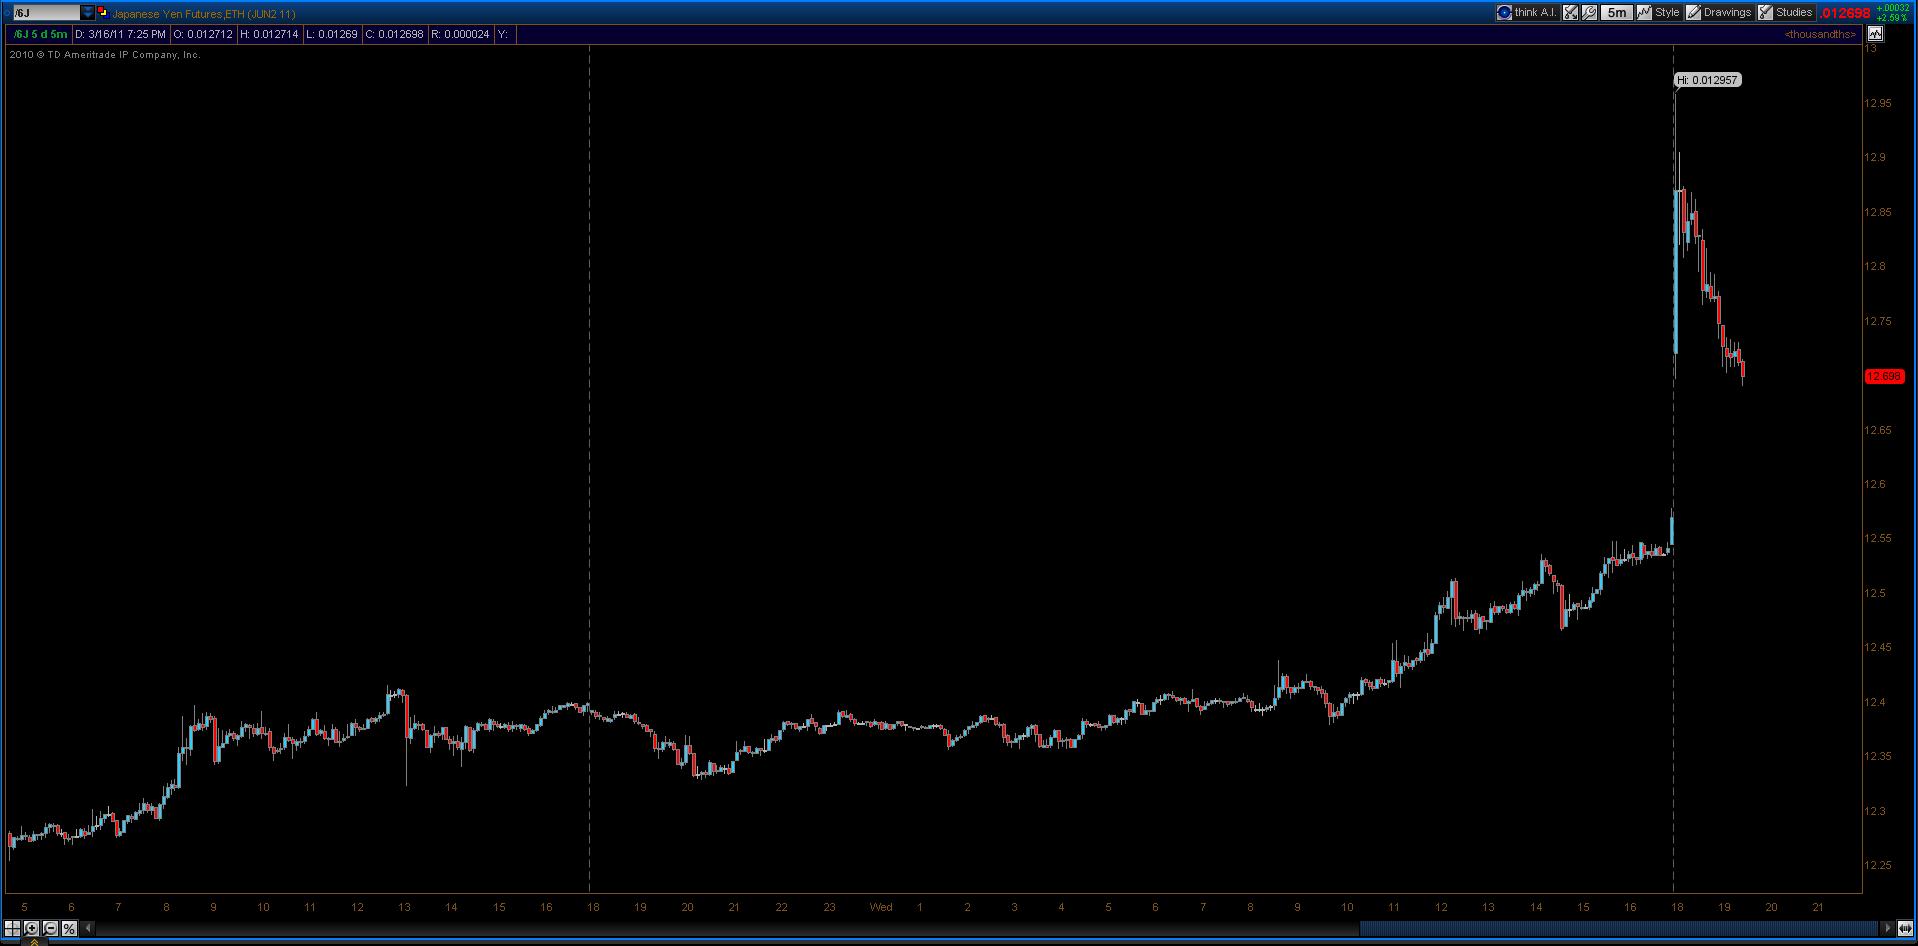Click the highlighted horizontal scrollbar thumb

point(1619,928)
